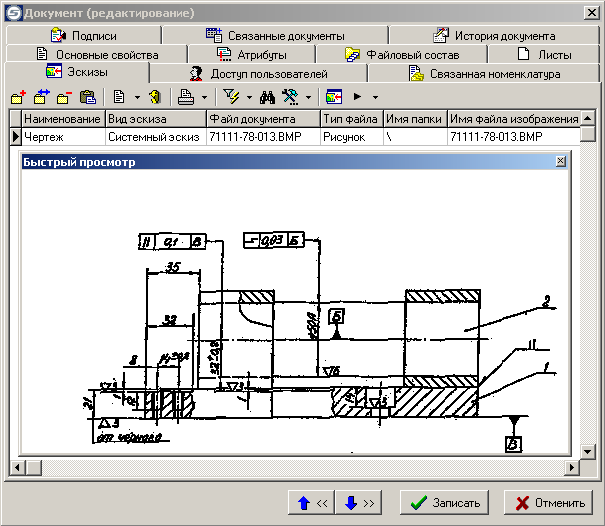Click the hammer and wrench tools icon

pyautogui.click(x=290, y=97)
